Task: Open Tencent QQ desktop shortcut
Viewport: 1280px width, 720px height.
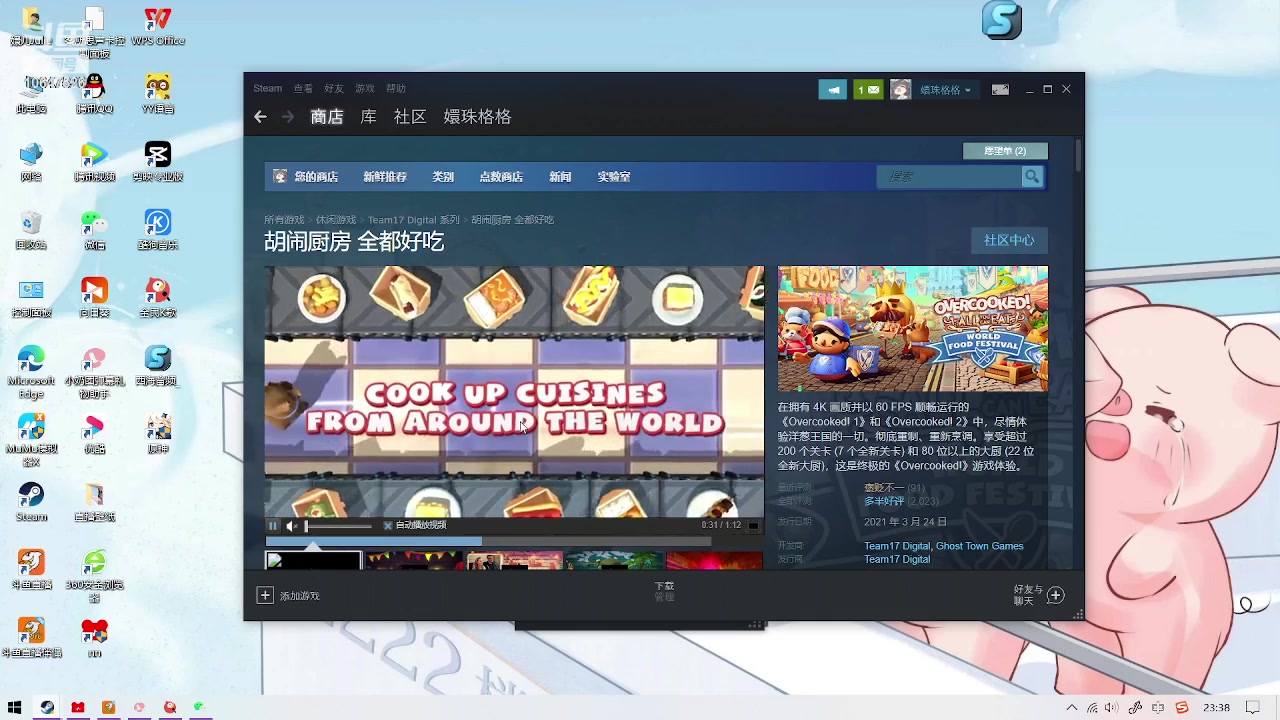Action: click(94, 94)
